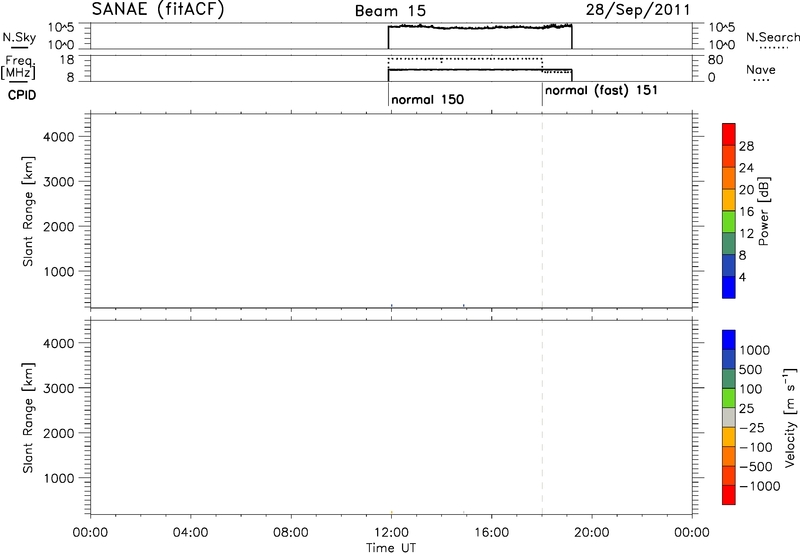Click the Slant Range label of velocity panel
This screenshot has height=554, width=800.
28,418
